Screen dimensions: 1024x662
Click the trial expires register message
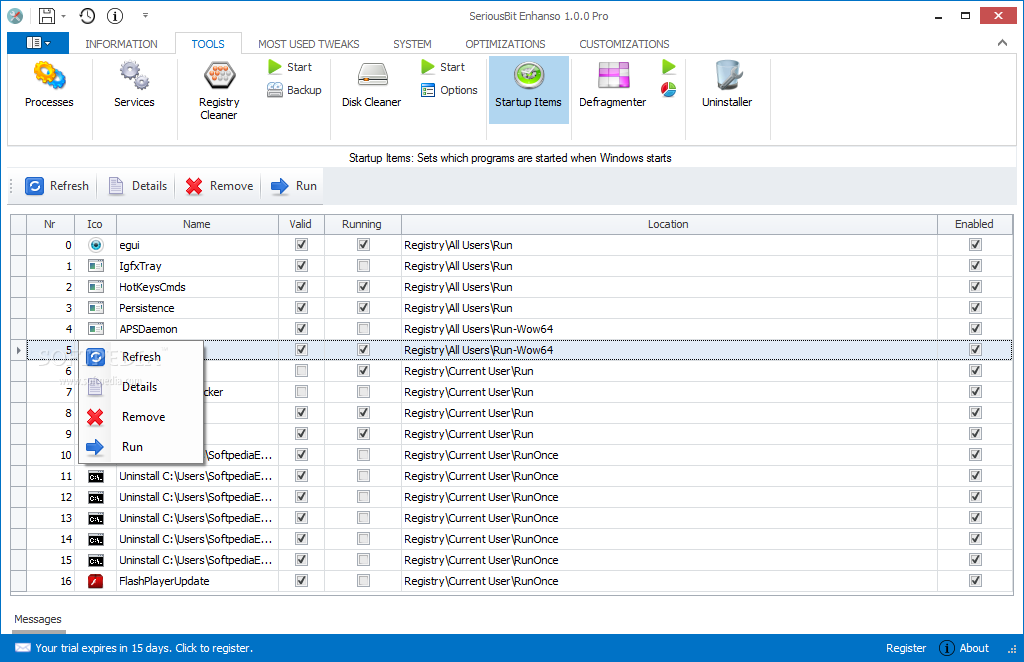144,648
